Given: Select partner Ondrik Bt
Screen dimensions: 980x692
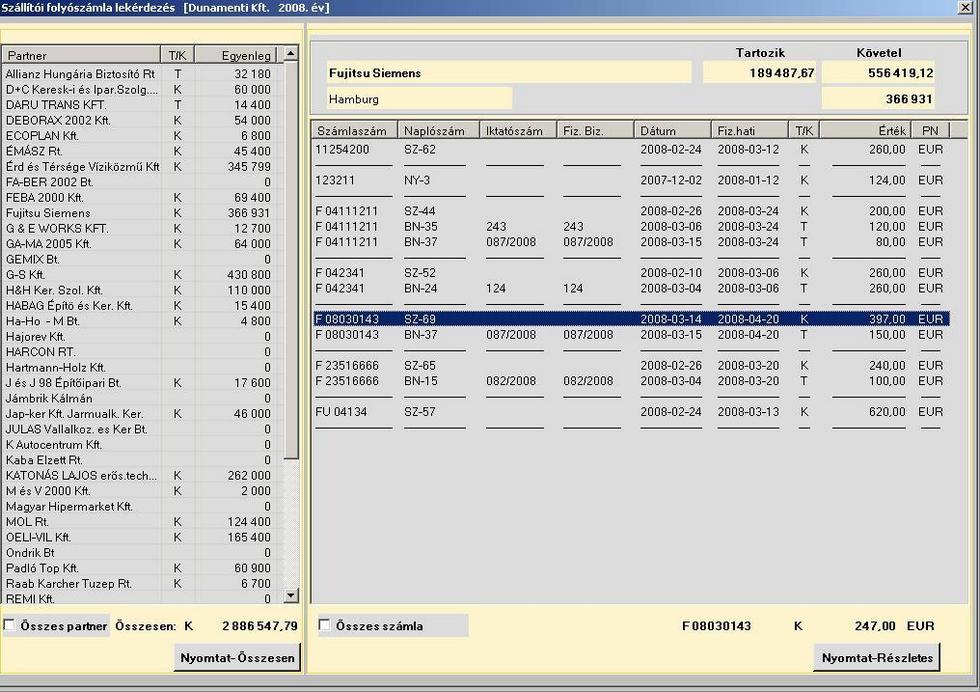Looking at the screenshot, I should [142, 553].
